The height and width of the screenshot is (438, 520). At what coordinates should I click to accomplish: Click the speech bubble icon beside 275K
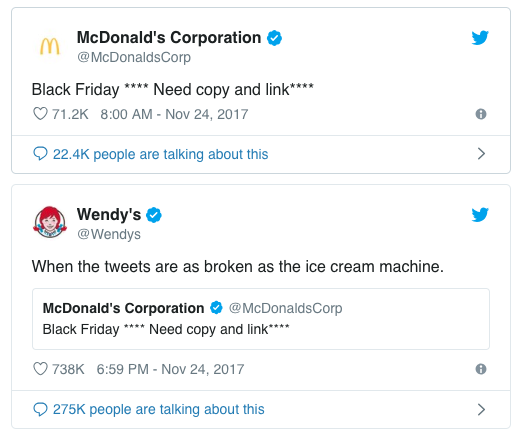point(40,409)
